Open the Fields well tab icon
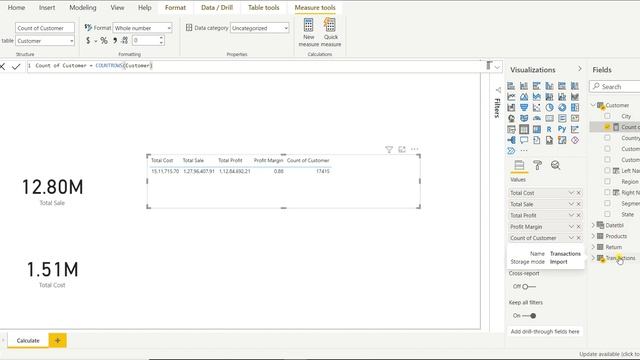Image resolution: width=640 pixels, height=360 pixels. tap(519, 165)
